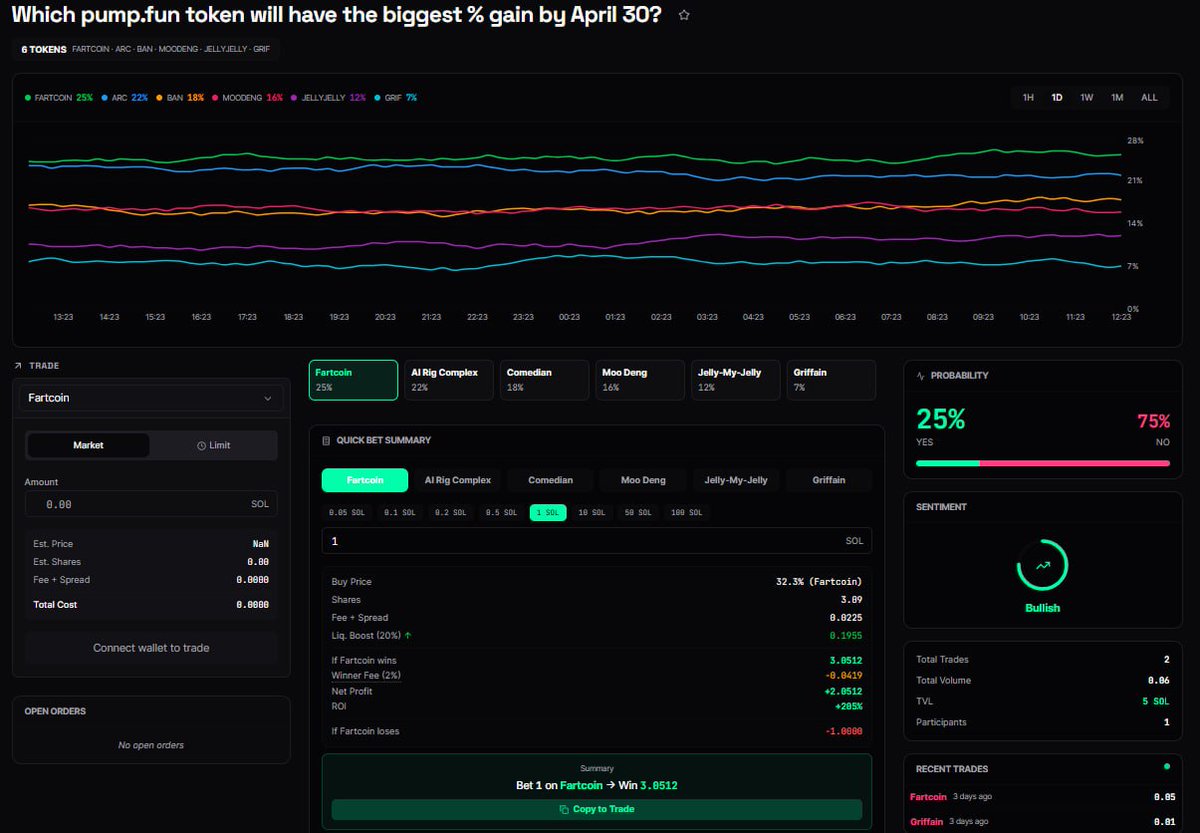Select the Comedian 18% outcome card
This screenshot has height=833, width=1200.
click(545, 380)
